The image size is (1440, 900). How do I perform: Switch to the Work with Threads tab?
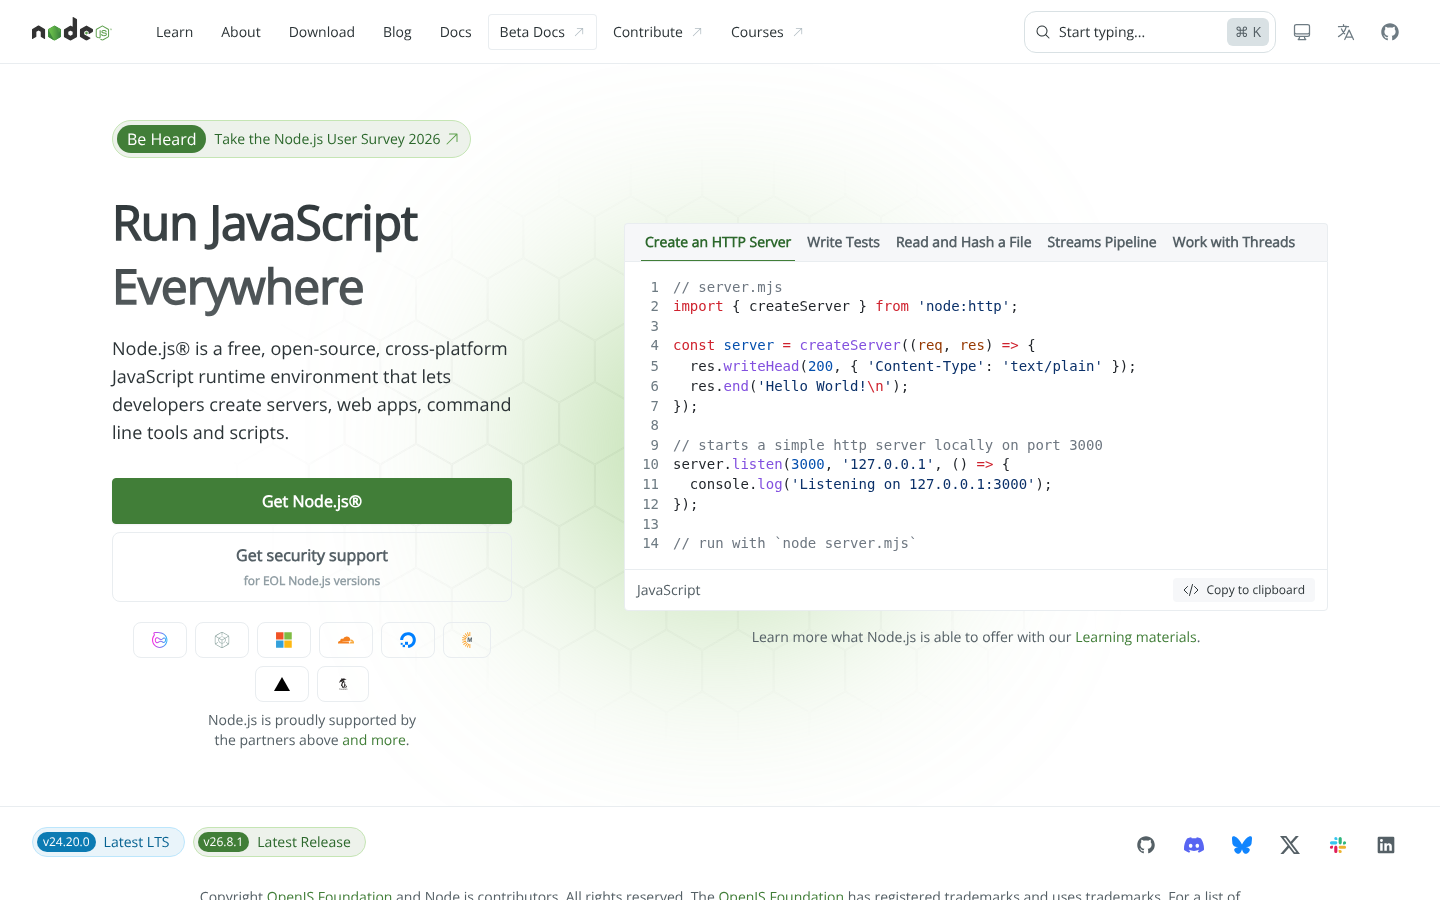point(1233,242)
